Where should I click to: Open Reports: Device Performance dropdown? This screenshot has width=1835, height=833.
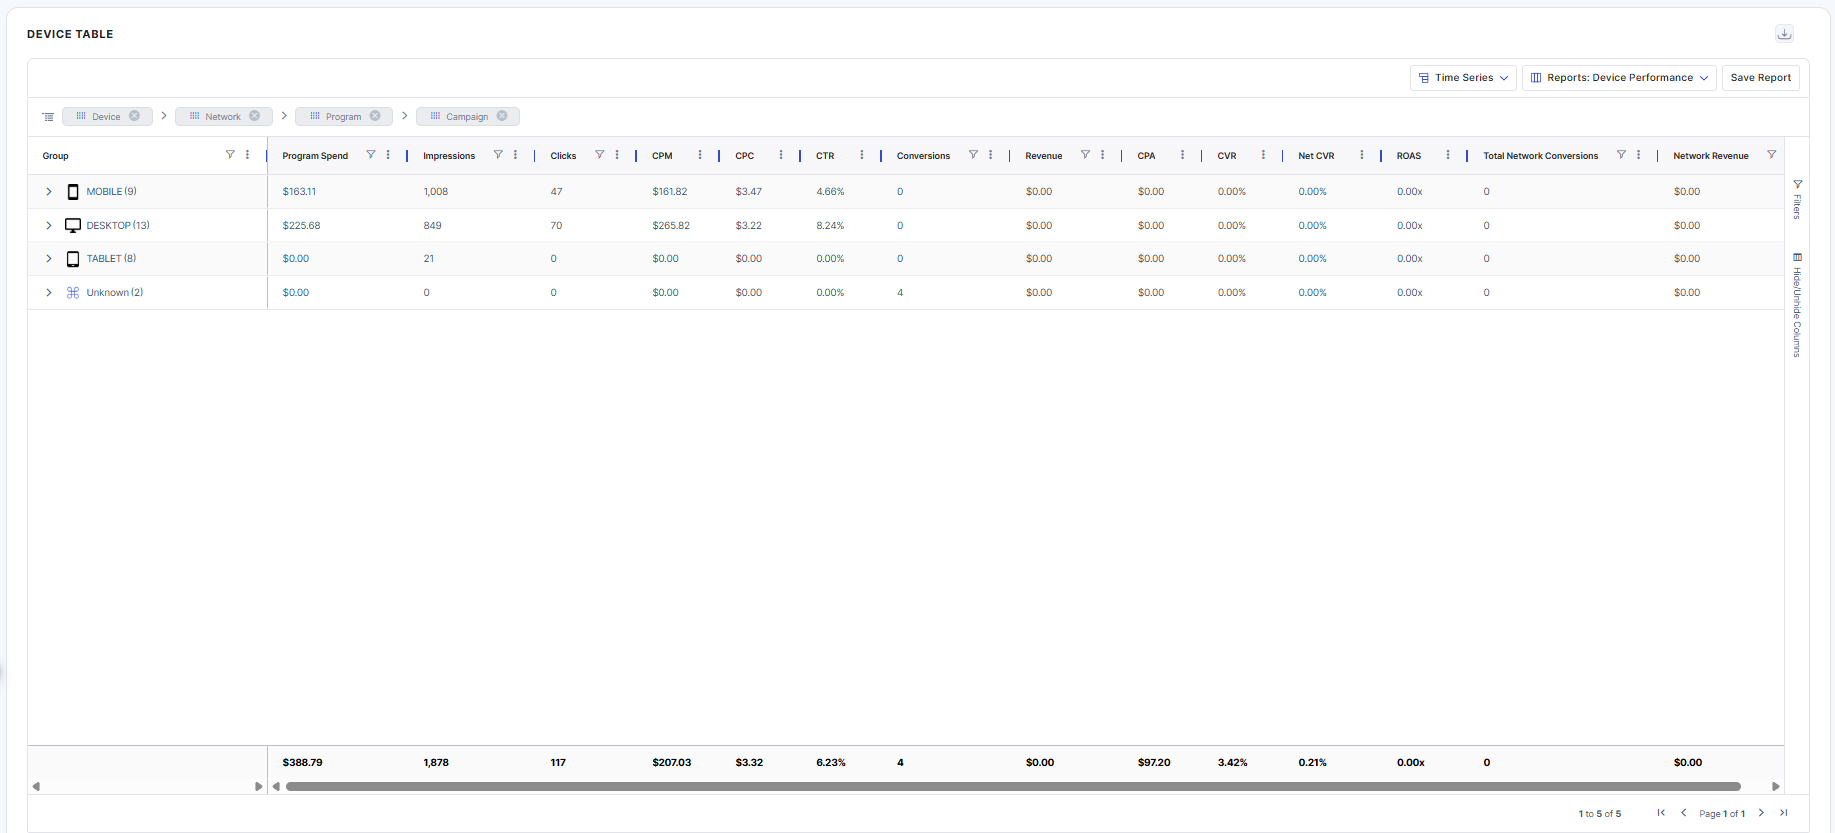point(1619,78)
